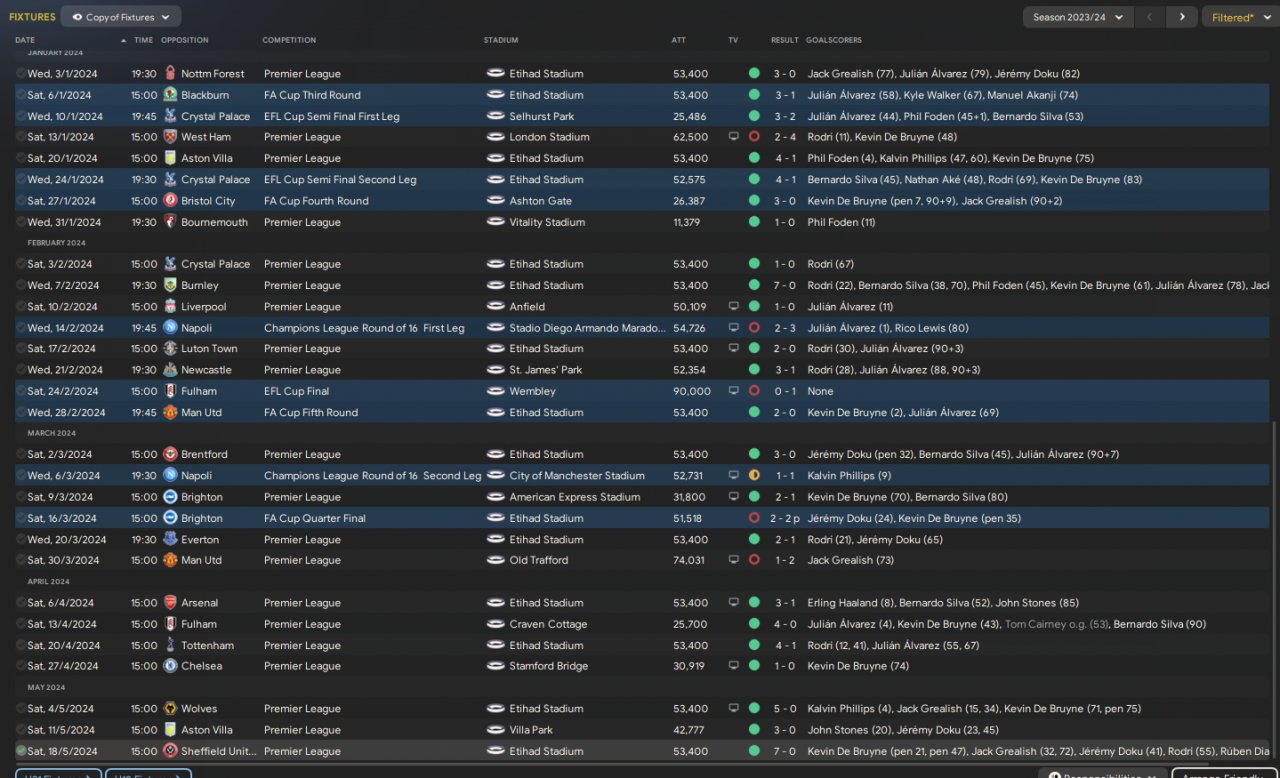
Task: Click the Chelsea club badge
Action: (170, 666)
